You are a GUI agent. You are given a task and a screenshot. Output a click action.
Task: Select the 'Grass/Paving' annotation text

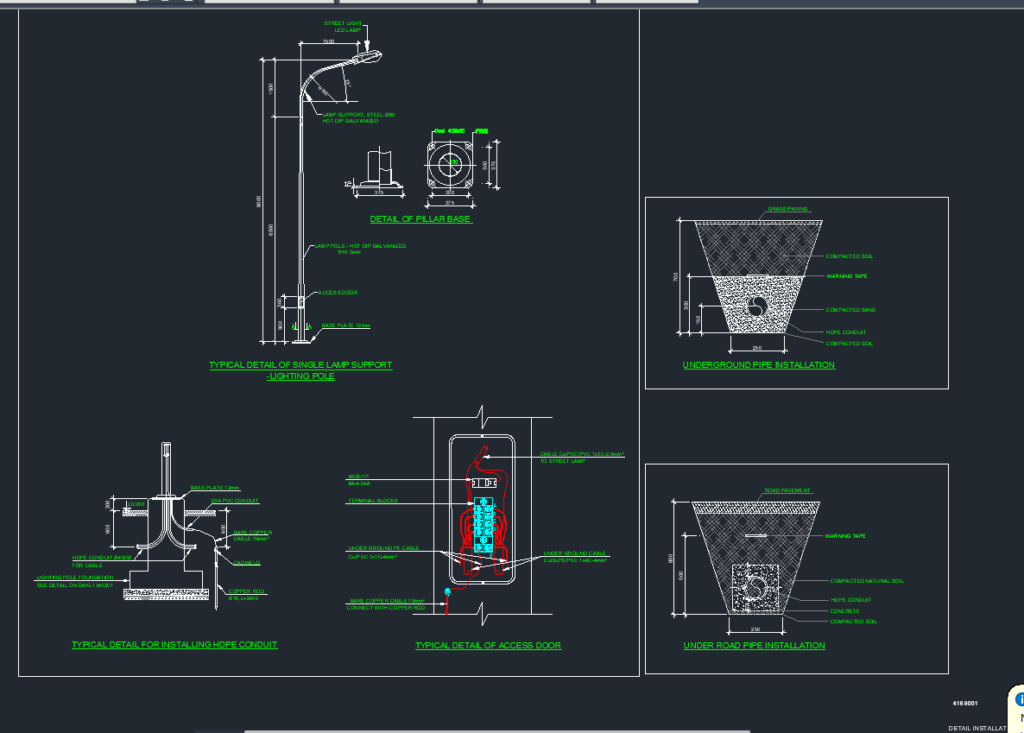tap(787, 210)
